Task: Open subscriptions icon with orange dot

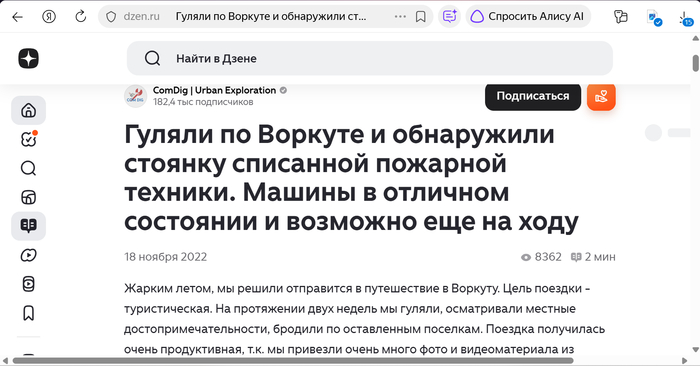Action: (x=29, y=139)
